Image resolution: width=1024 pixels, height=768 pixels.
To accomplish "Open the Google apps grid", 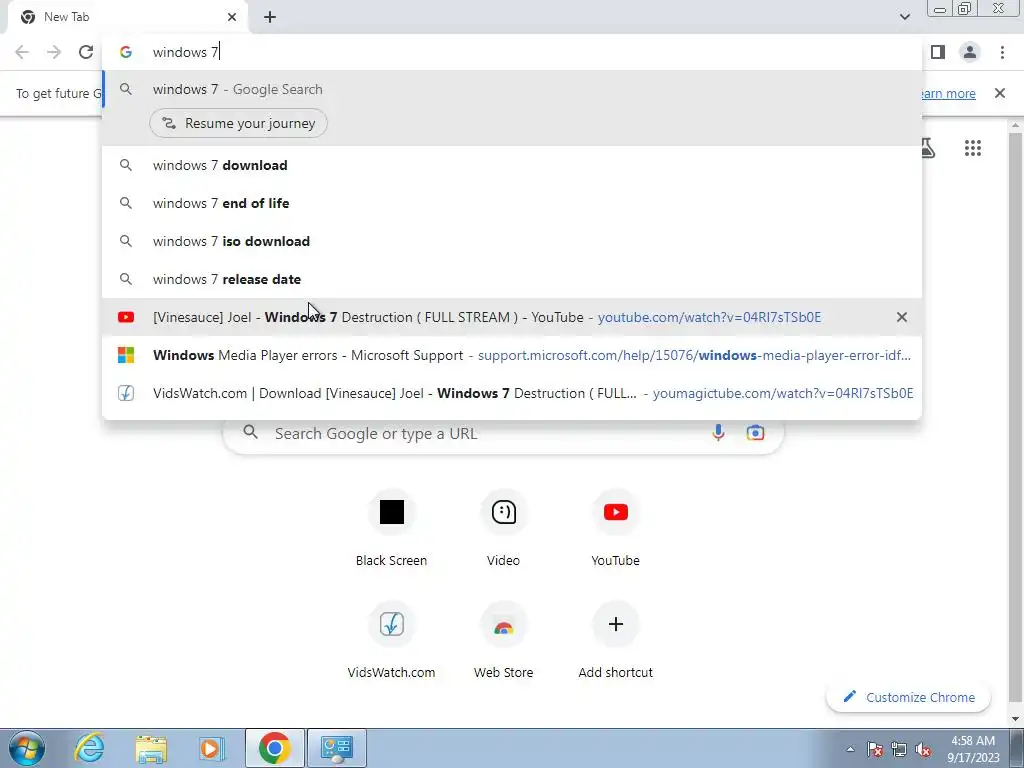I will [x=972, y=148].
